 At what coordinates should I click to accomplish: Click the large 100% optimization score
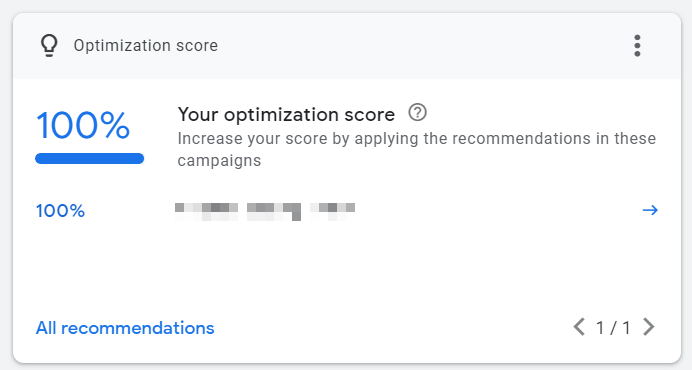click(83, 126)
